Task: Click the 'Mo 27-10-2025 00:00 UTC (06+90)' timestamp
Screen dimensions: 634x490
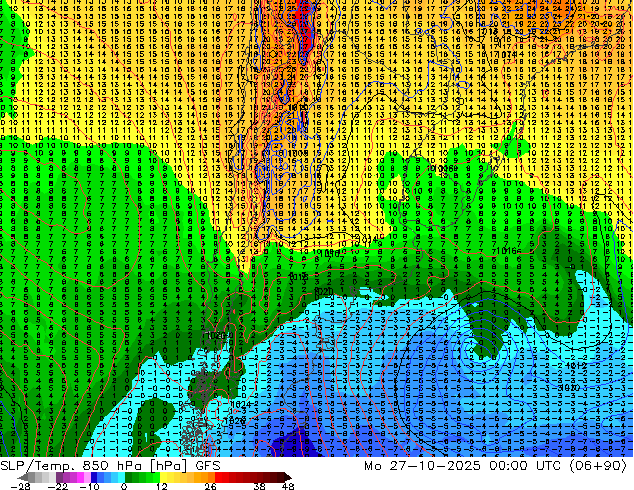Action: [495, 466]
